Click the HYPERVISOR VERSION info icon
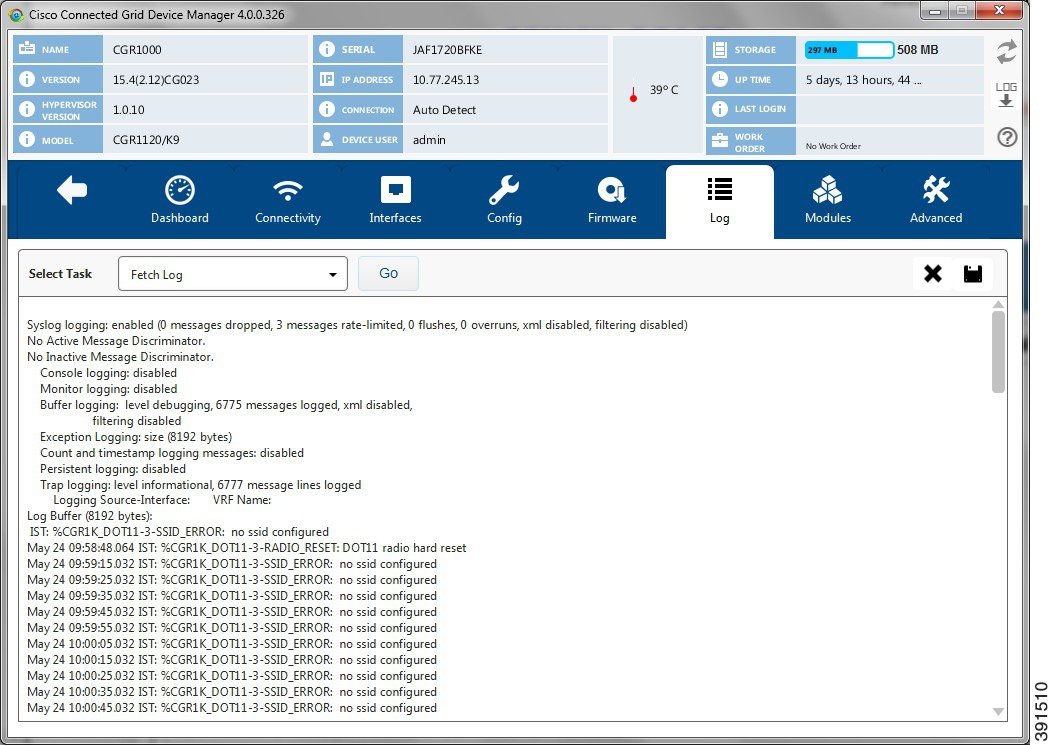This screenshot has width=1051, height=745. point(27,109)
